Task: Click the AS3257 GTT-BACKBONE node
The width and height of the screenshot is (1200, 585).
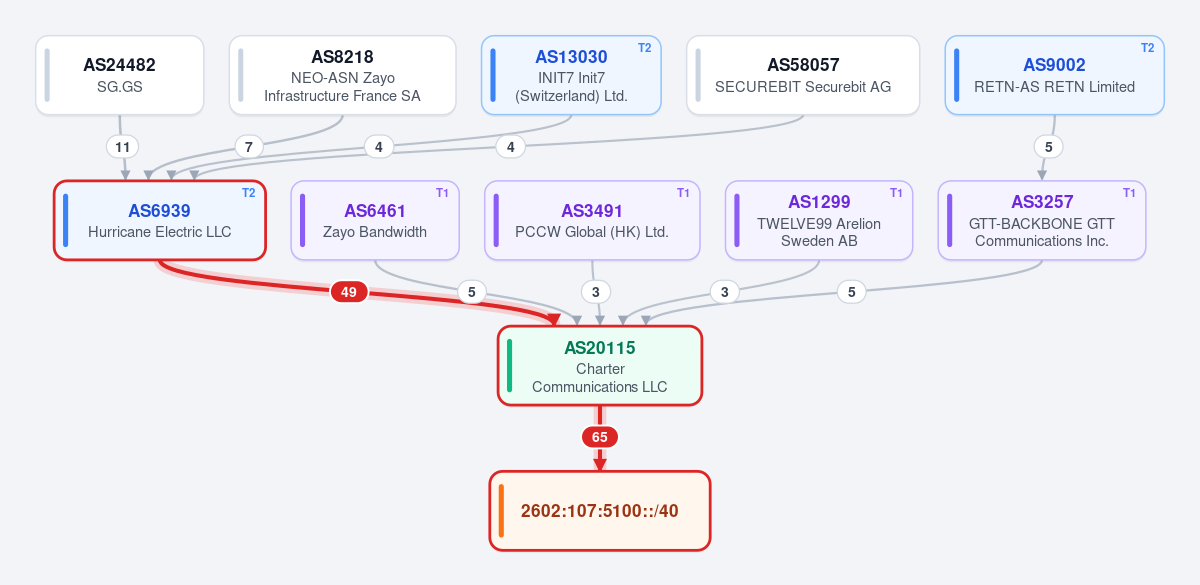Action: tap(1042, 220)
